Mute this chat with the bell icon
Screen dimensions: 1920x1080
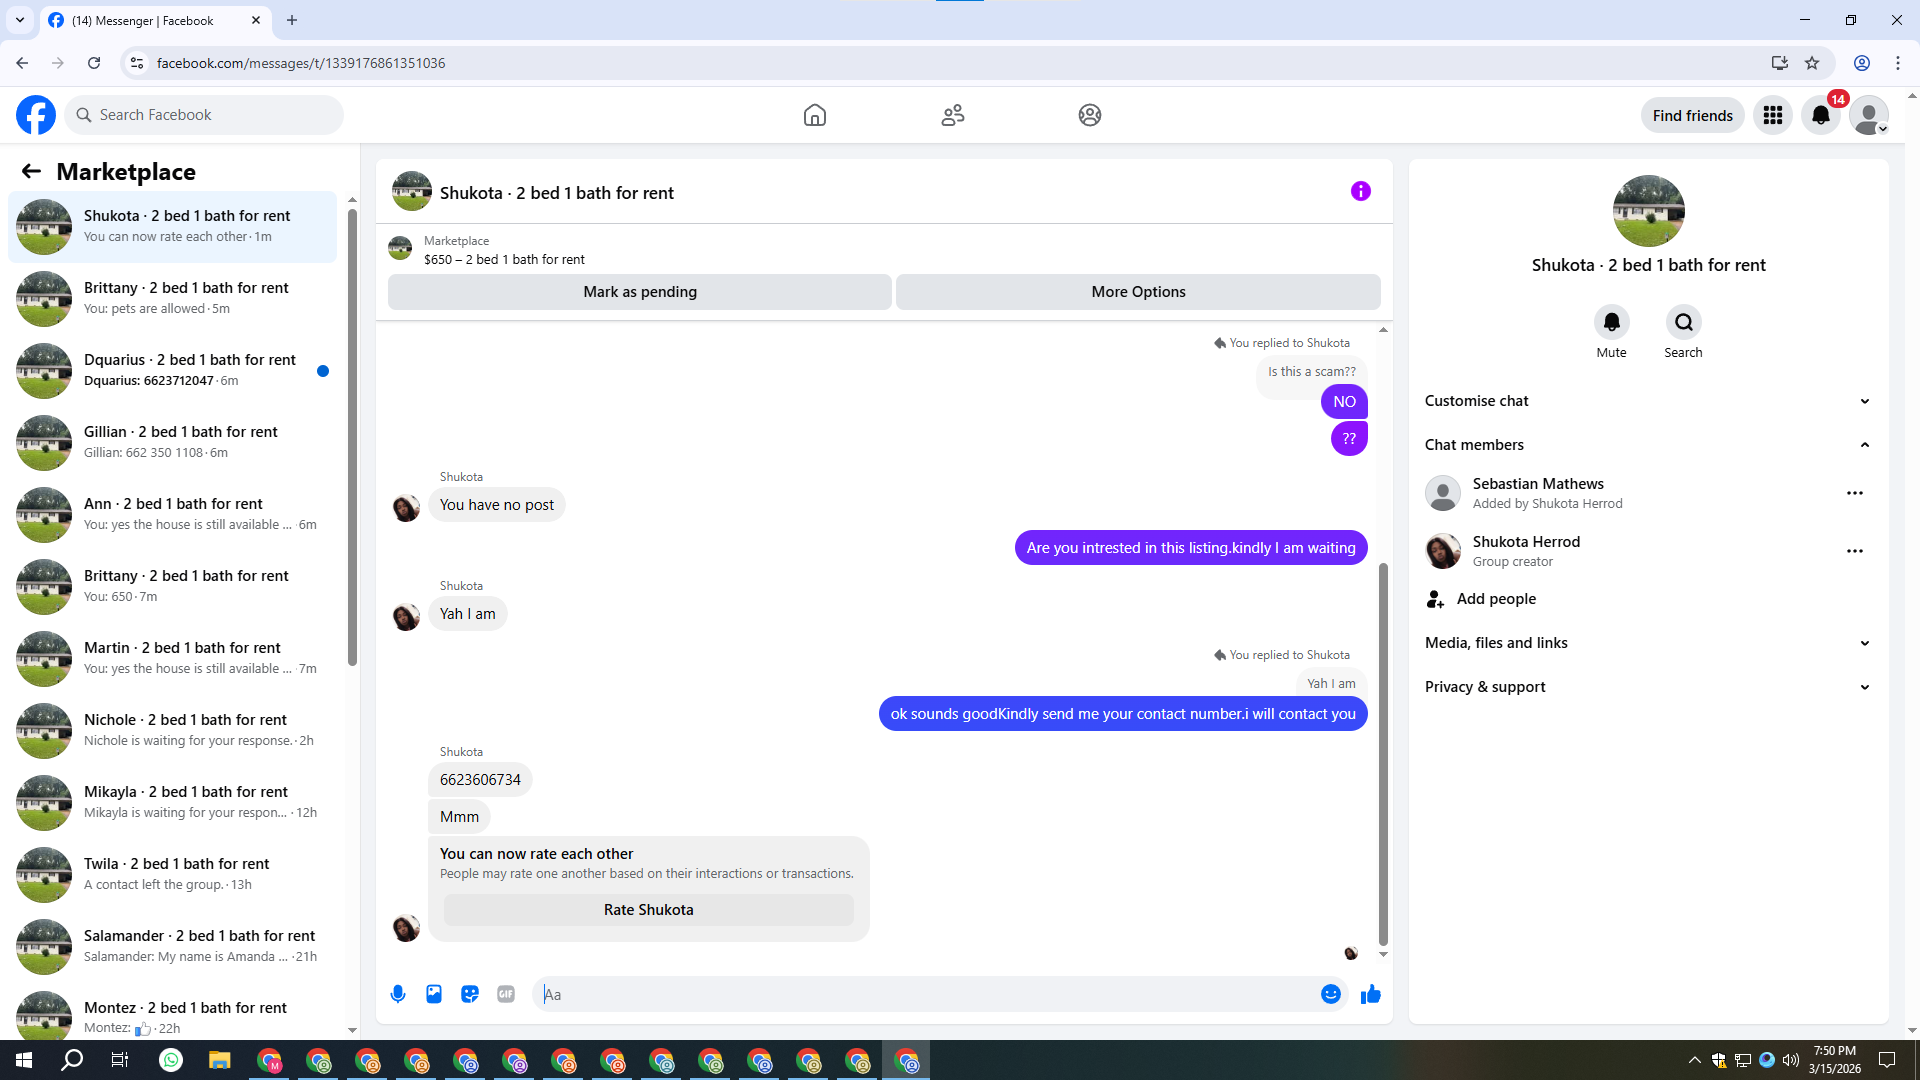coord(1612,322)
